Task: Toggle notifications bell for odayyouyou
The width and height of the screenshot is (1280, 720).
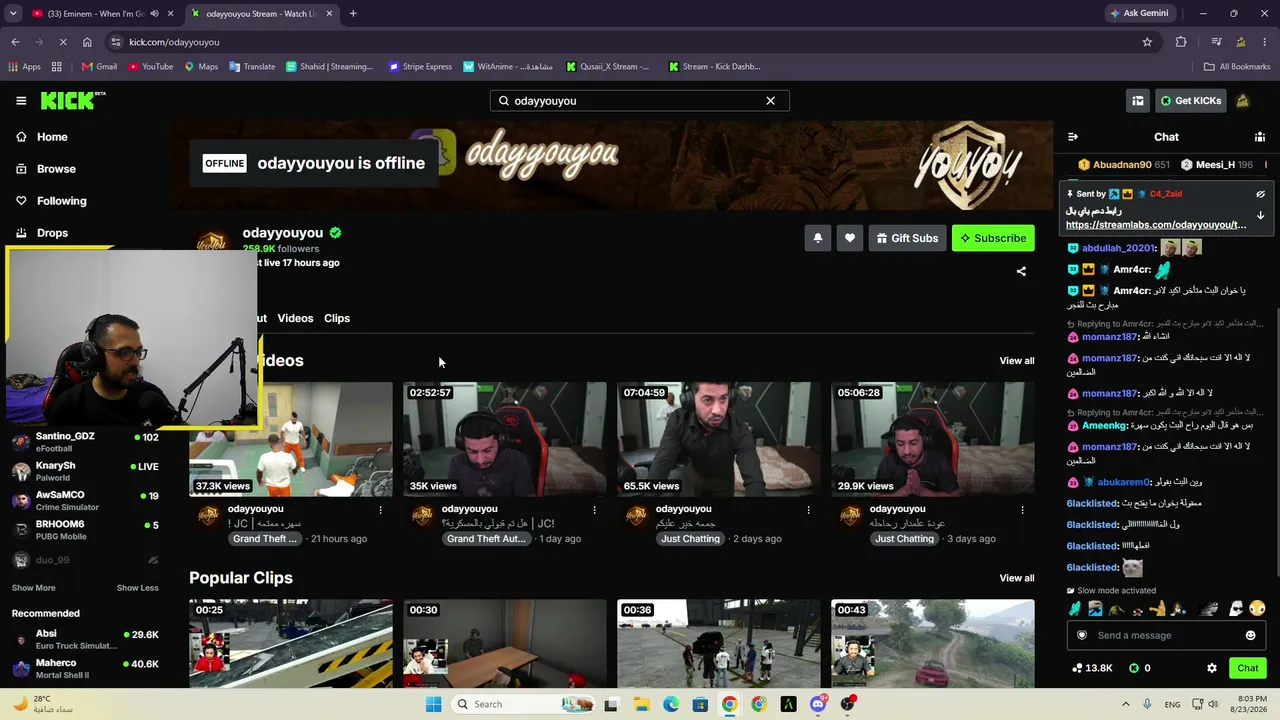Action: pos(817,238)
